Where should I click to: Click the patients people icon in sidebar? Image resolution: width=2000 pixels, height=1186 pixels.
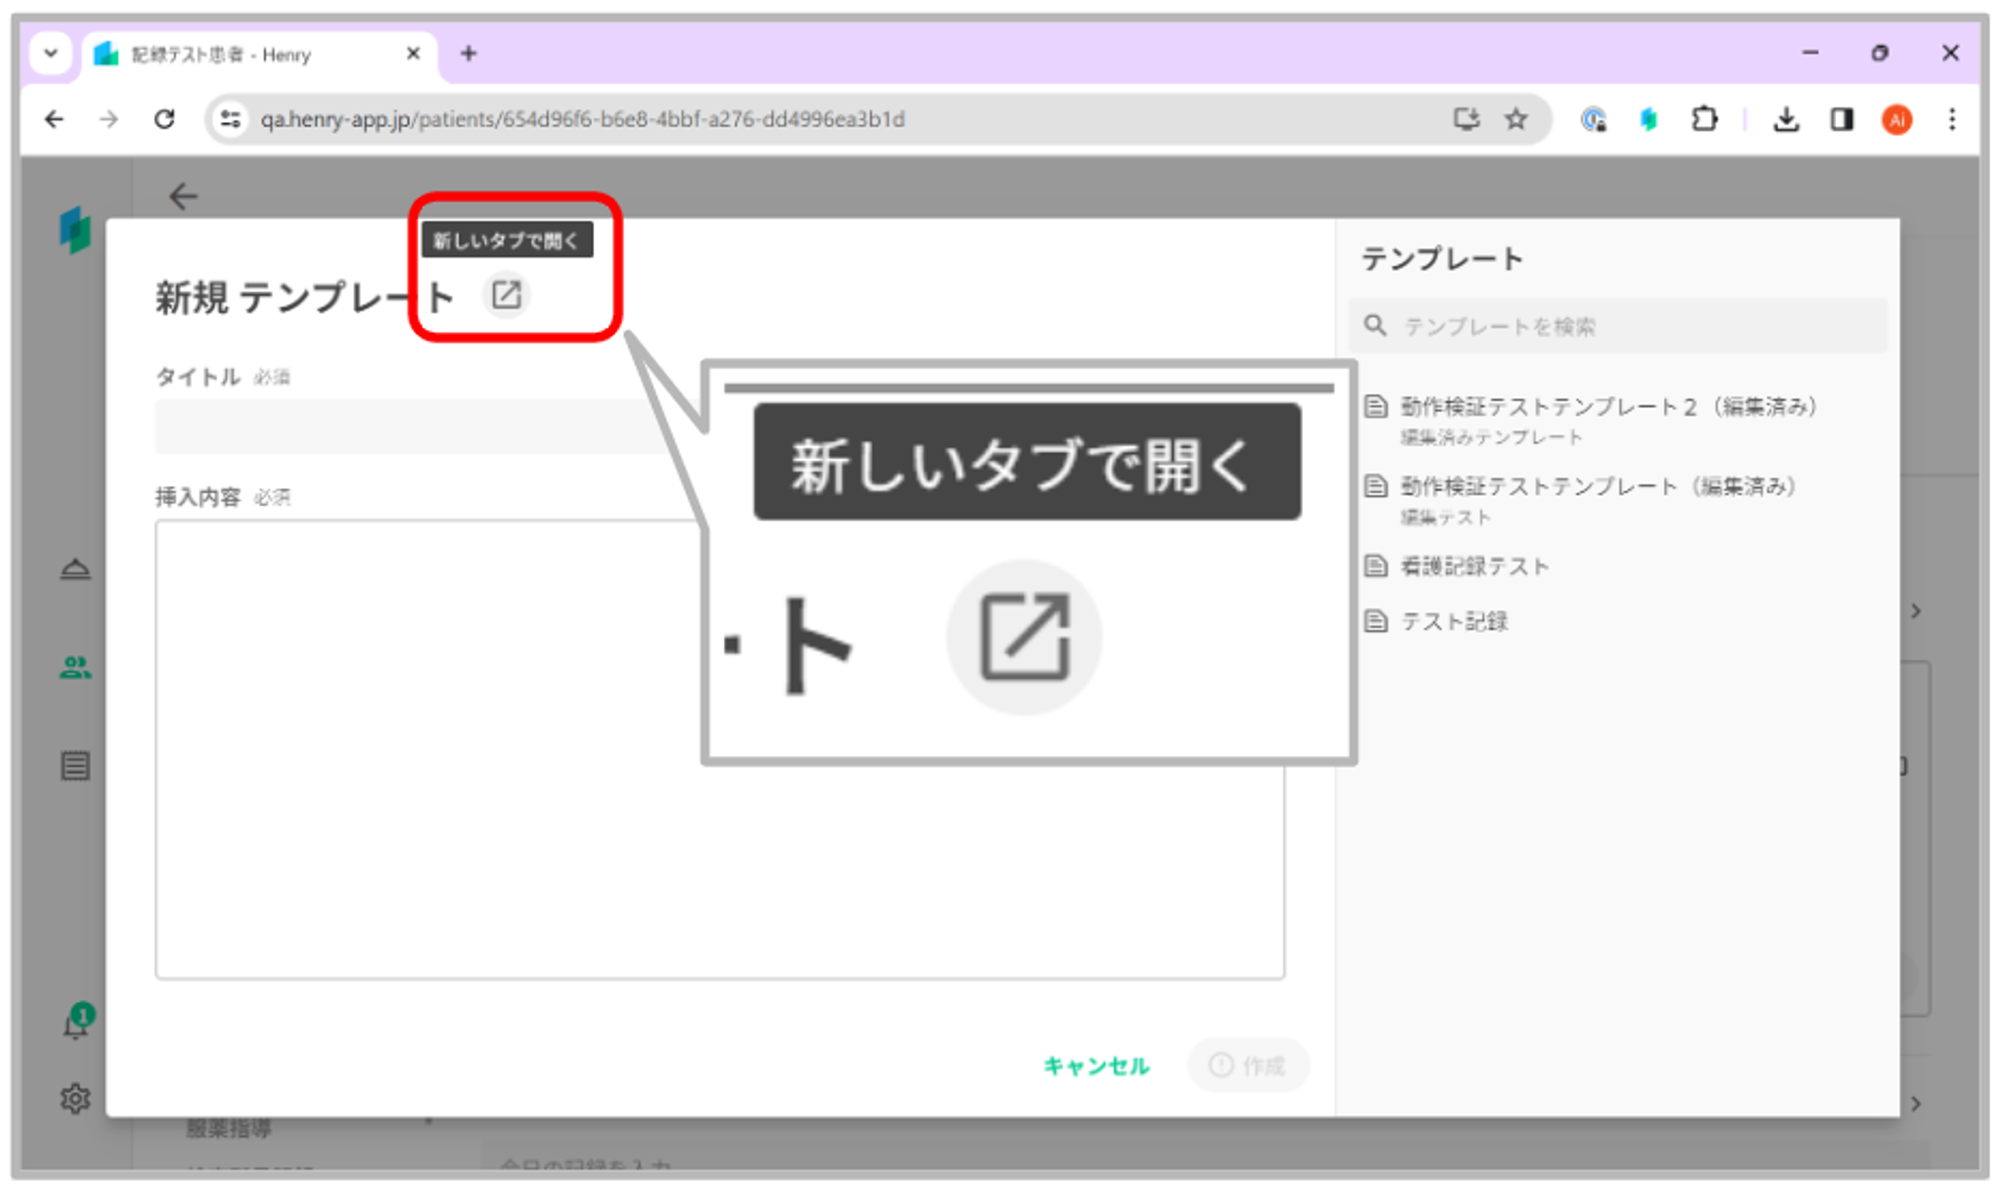pyautogui.click(x=75, y=667)
